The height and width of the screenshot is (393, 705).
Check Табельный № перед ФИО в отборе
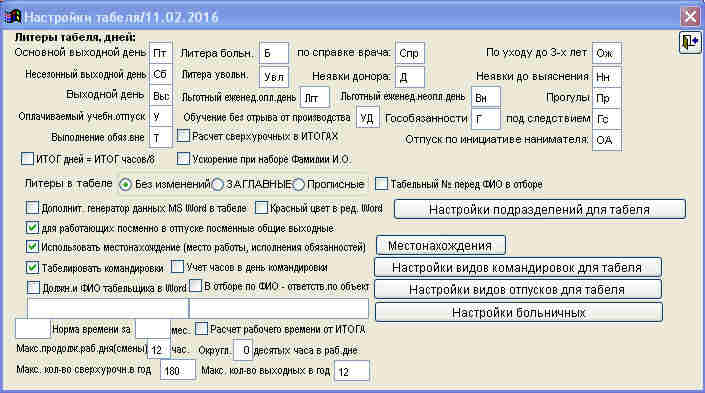coord(381,183)
